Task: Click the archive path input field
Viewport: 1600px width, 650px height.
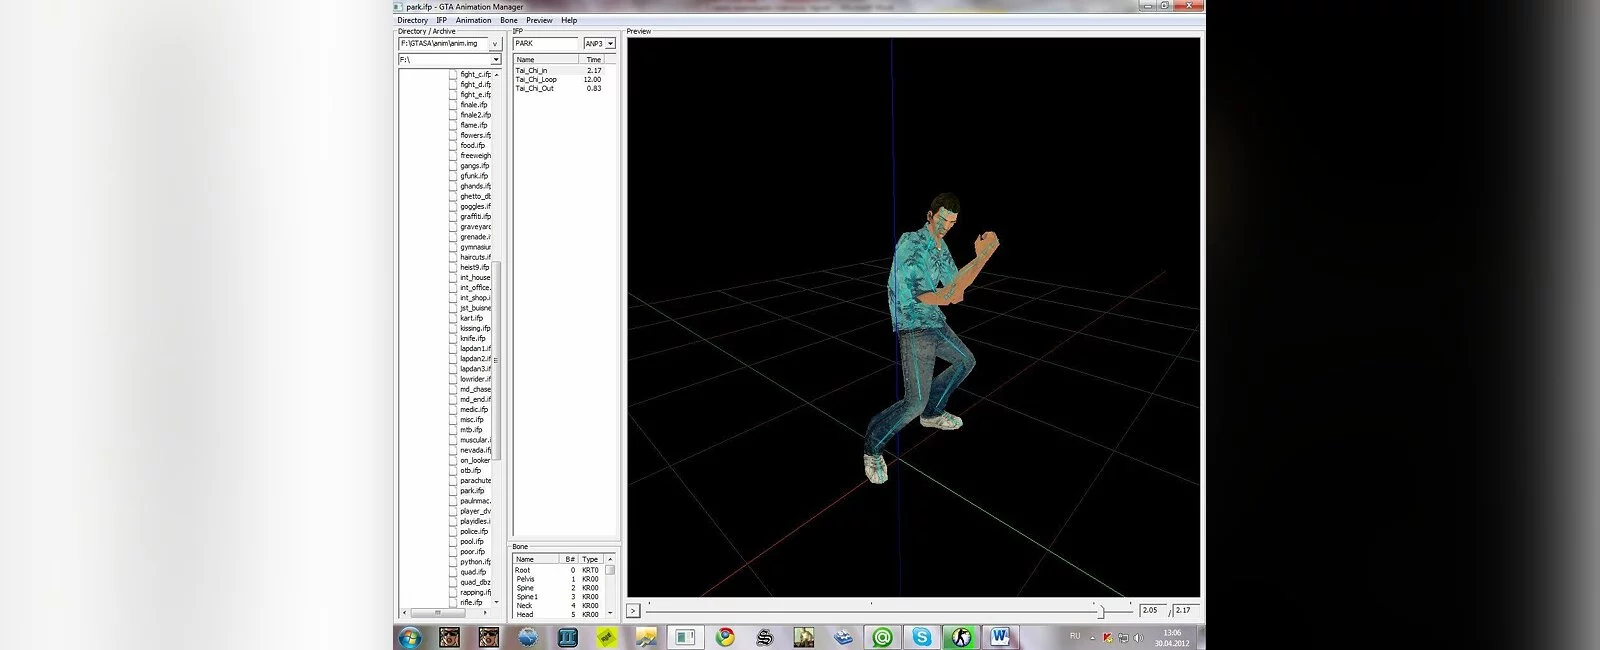Action: point(443,44)
